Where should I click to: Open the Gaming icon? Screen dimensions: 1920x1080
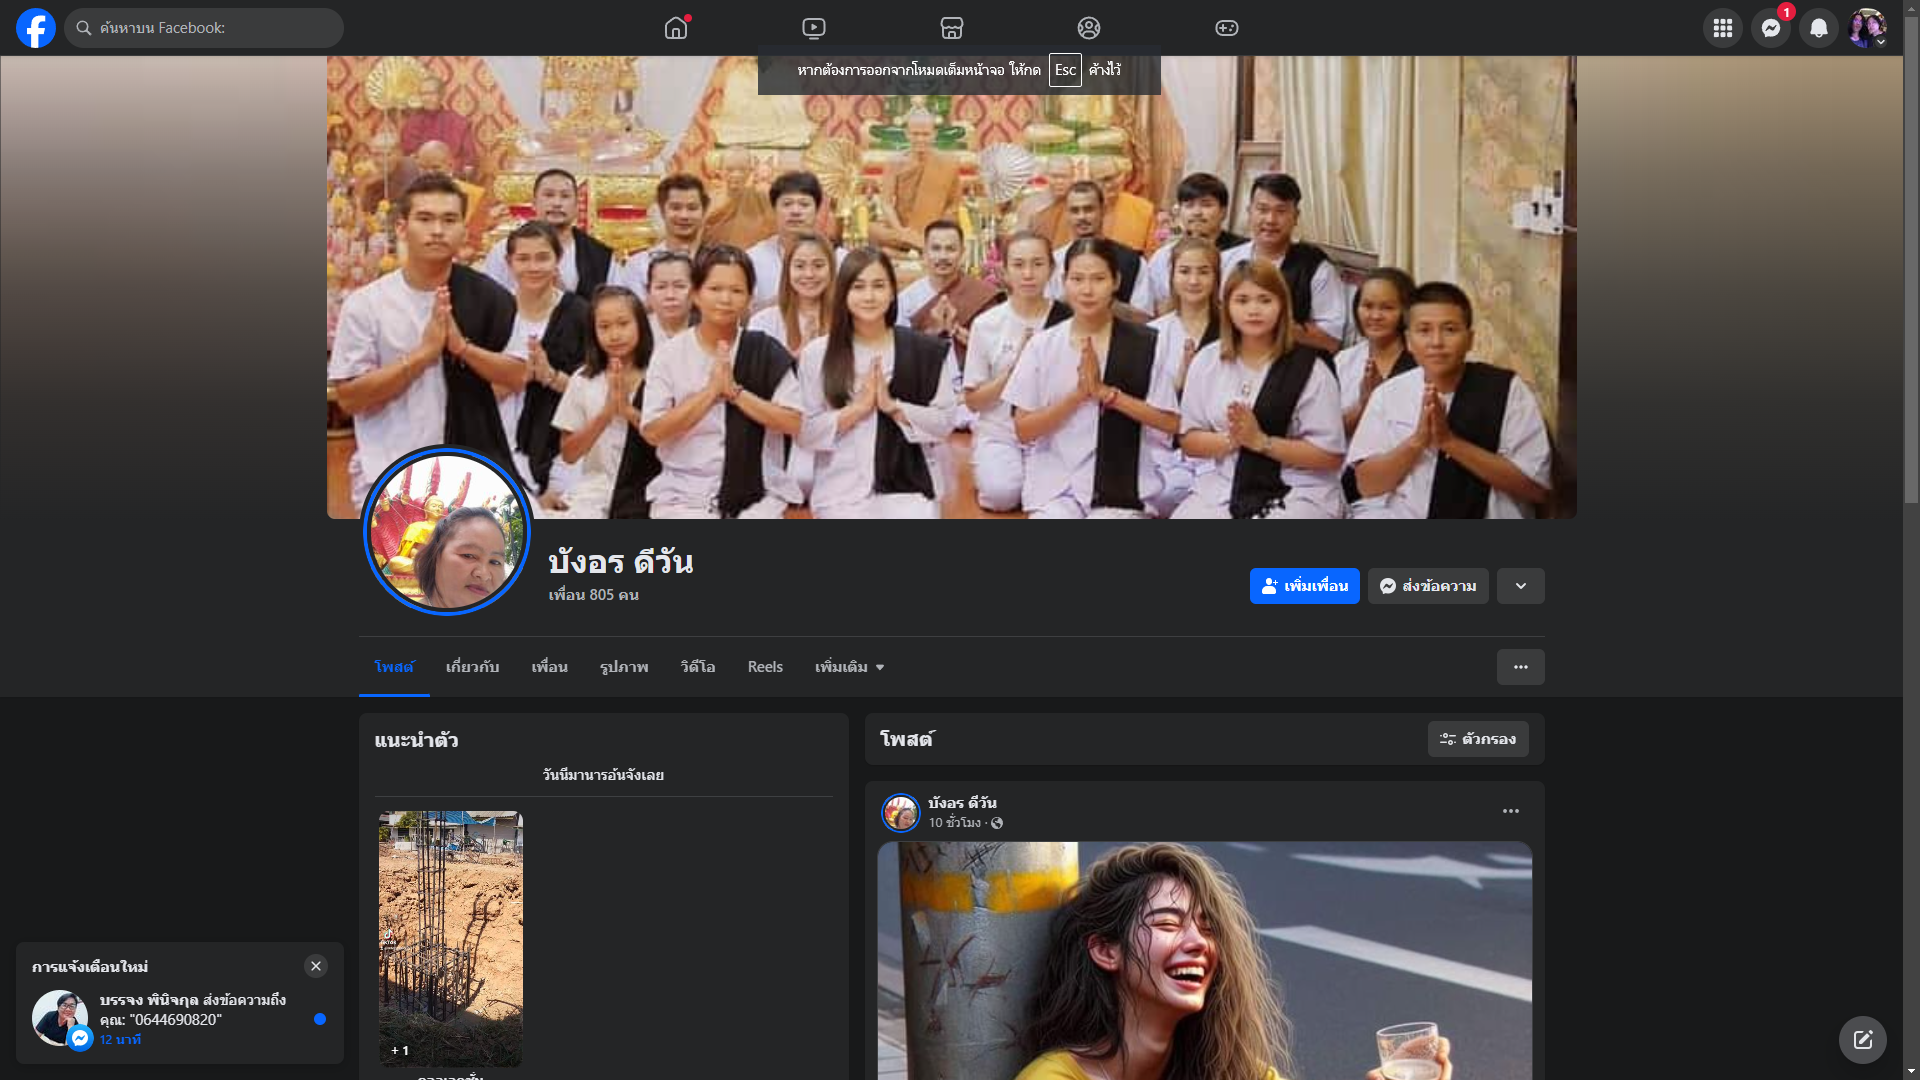1226,28
